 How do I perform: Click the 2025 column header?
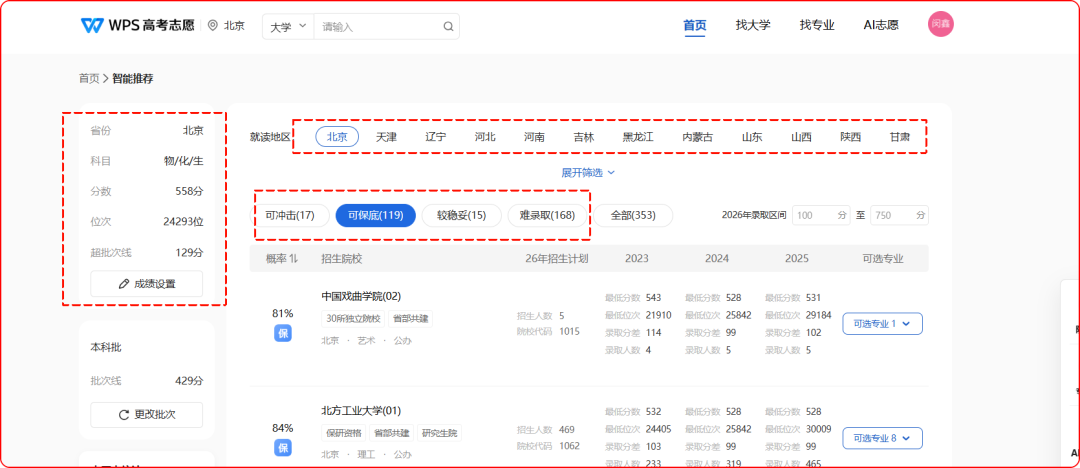[x=797, y=259]
